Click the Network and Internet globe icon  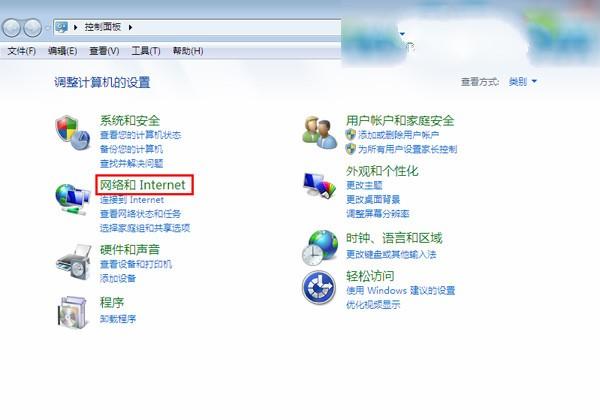[72, 199]
